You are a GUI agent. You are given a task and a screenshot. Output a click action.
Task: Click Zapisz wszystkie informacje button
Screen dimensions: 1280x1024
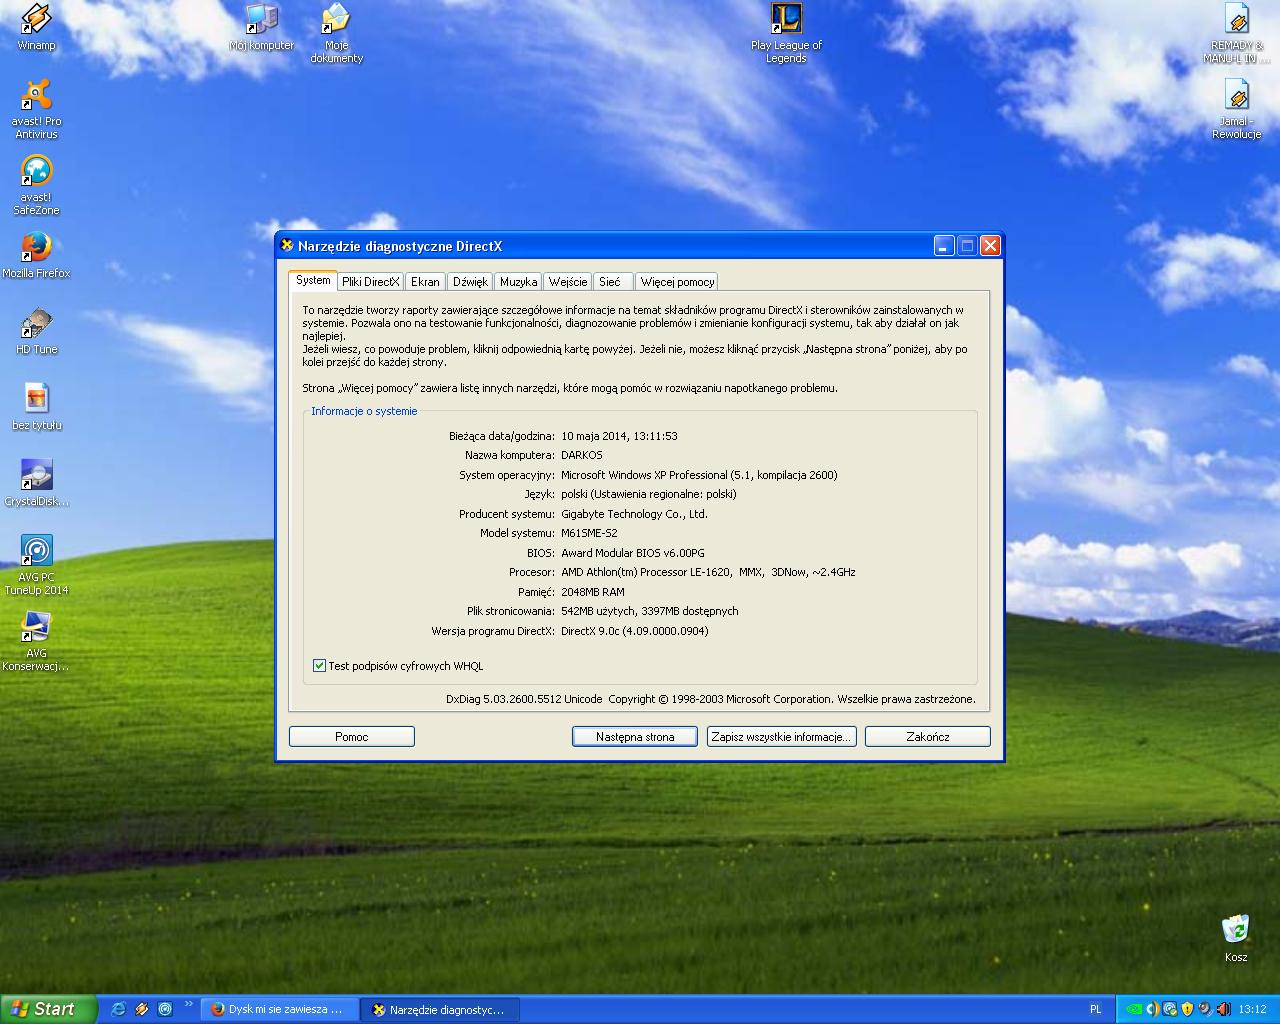pos(782,737)
